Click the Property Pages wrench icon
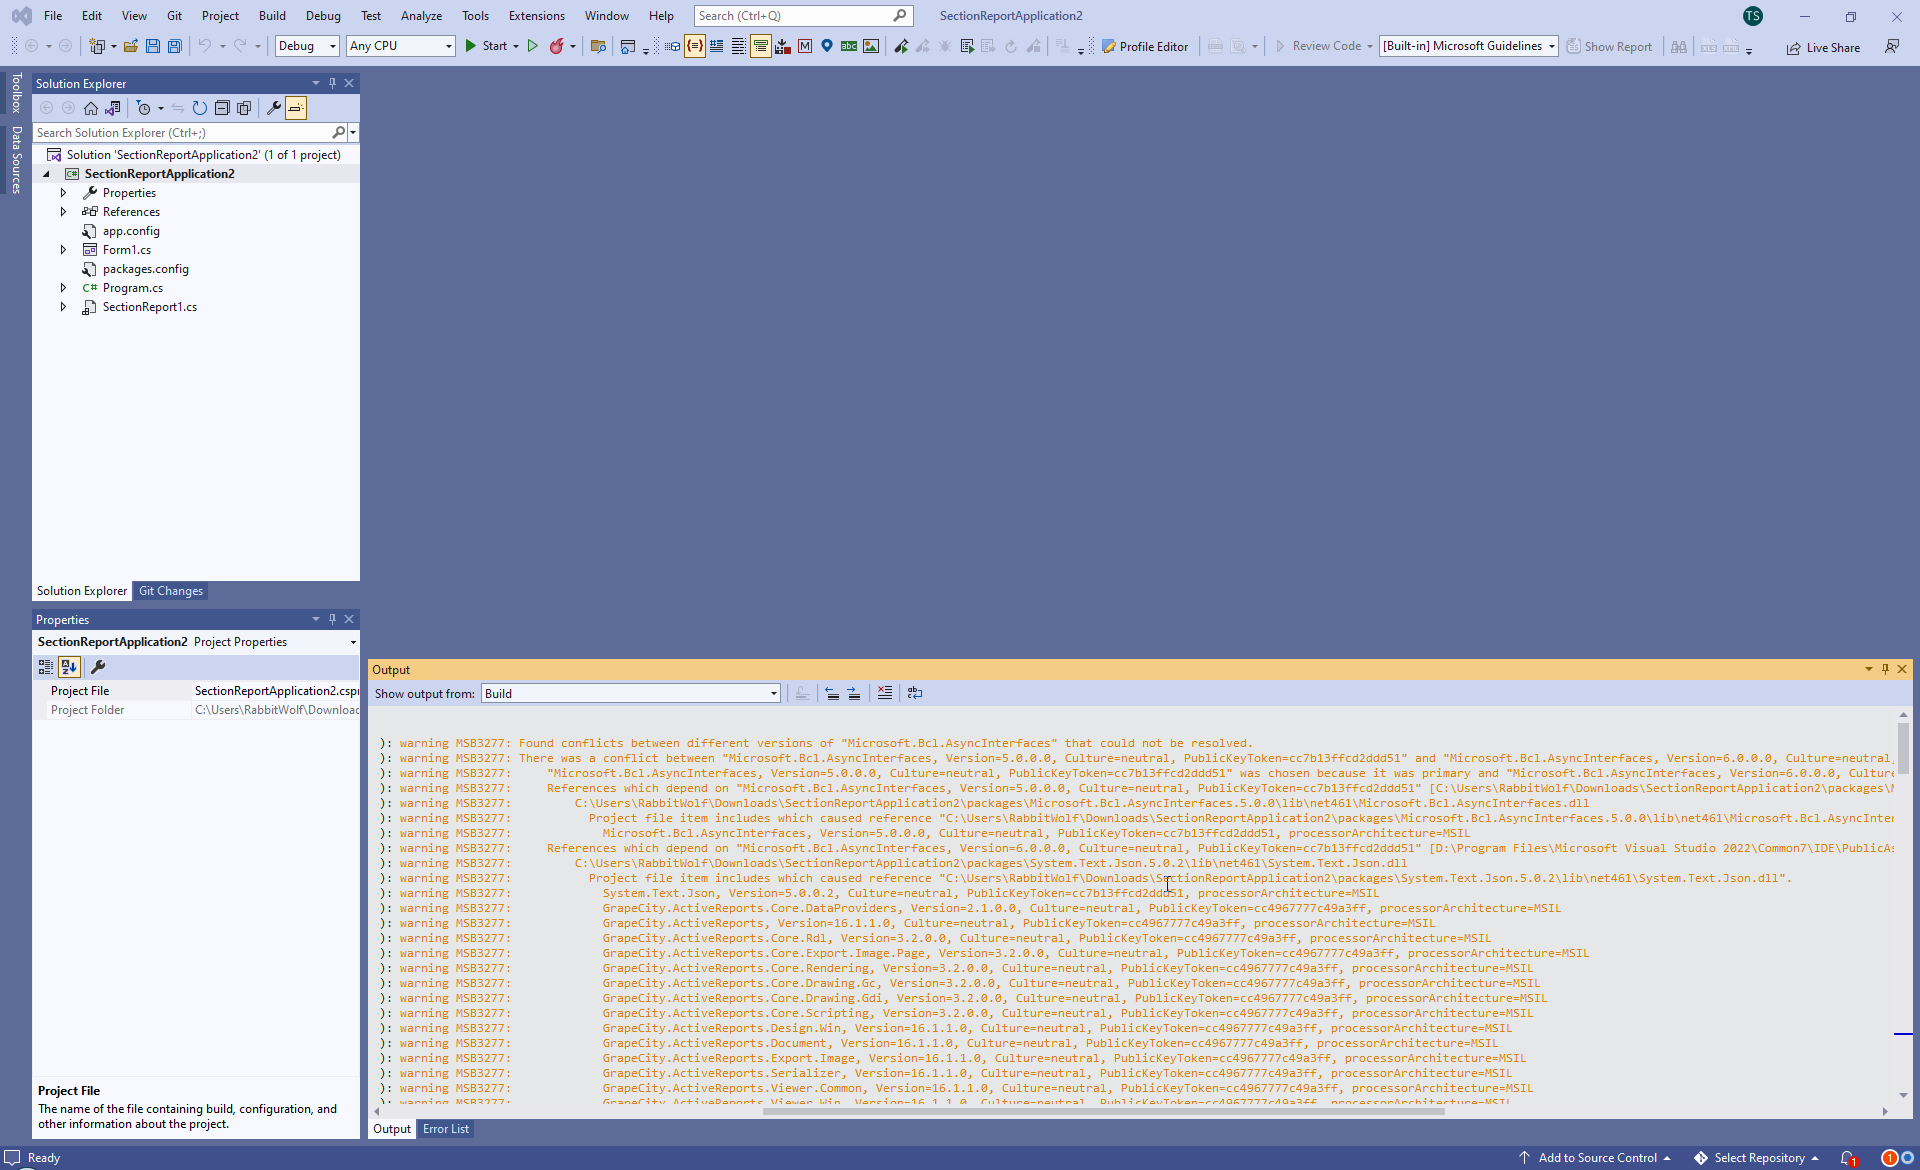Viewport: 1920px width, 1170px height. point(98,667)
